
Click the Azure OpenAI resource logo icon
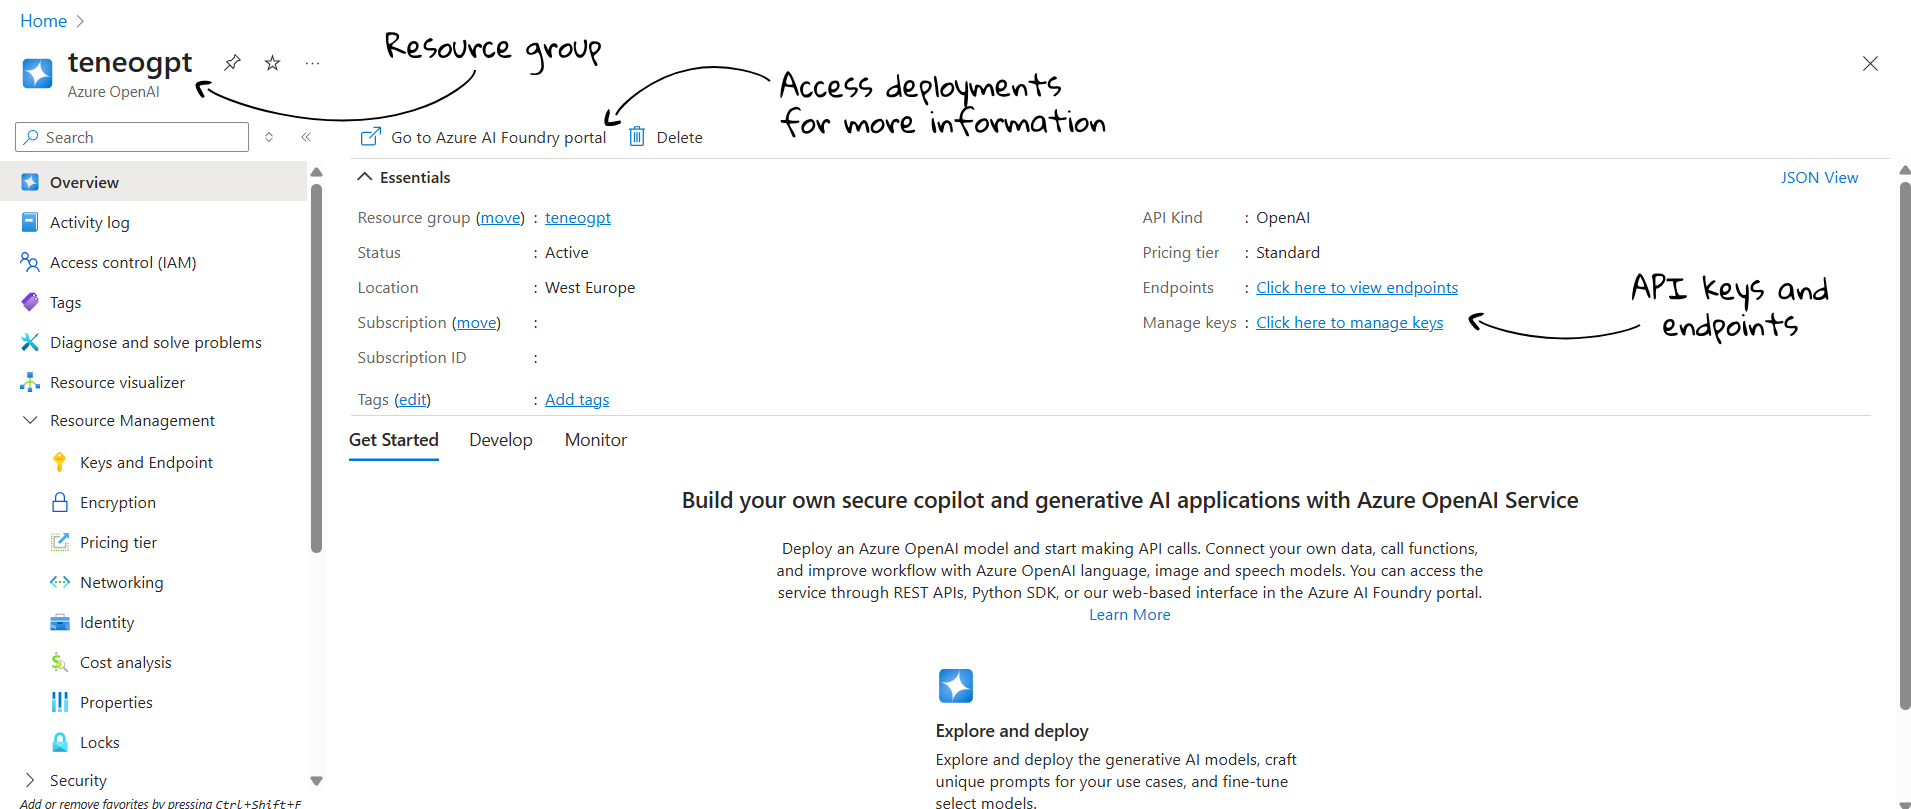point(37,73)
